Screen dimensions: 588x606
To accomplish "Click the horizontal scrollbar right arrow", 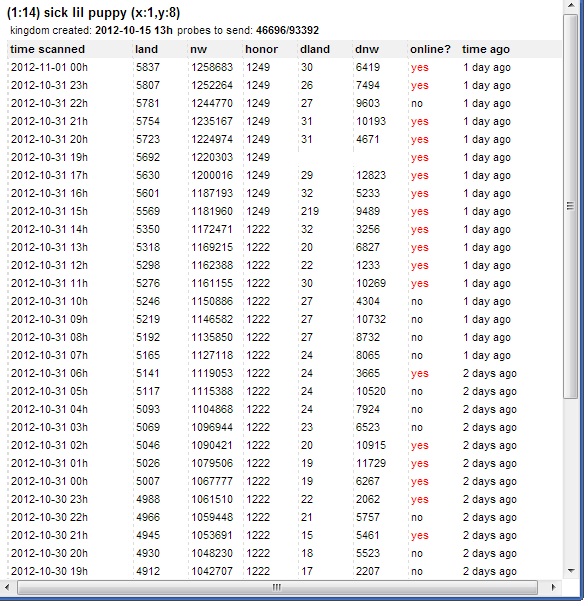I will coord(553,587).
